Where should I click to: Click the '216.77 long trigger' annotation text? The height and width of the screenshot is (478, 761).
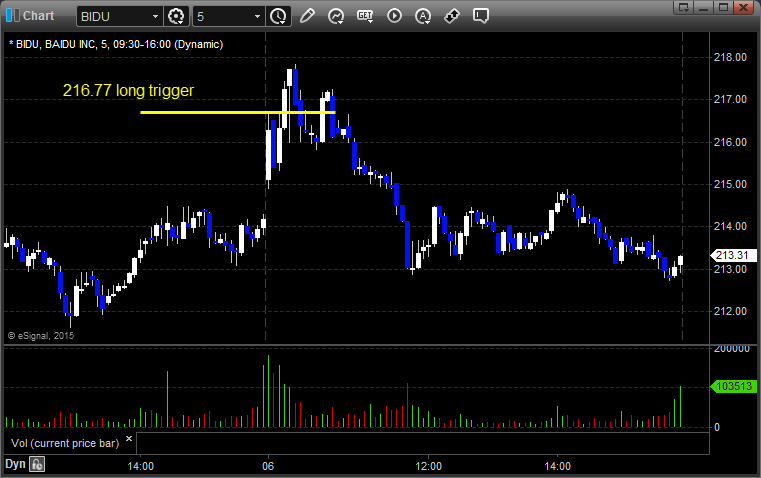point(129,91)
